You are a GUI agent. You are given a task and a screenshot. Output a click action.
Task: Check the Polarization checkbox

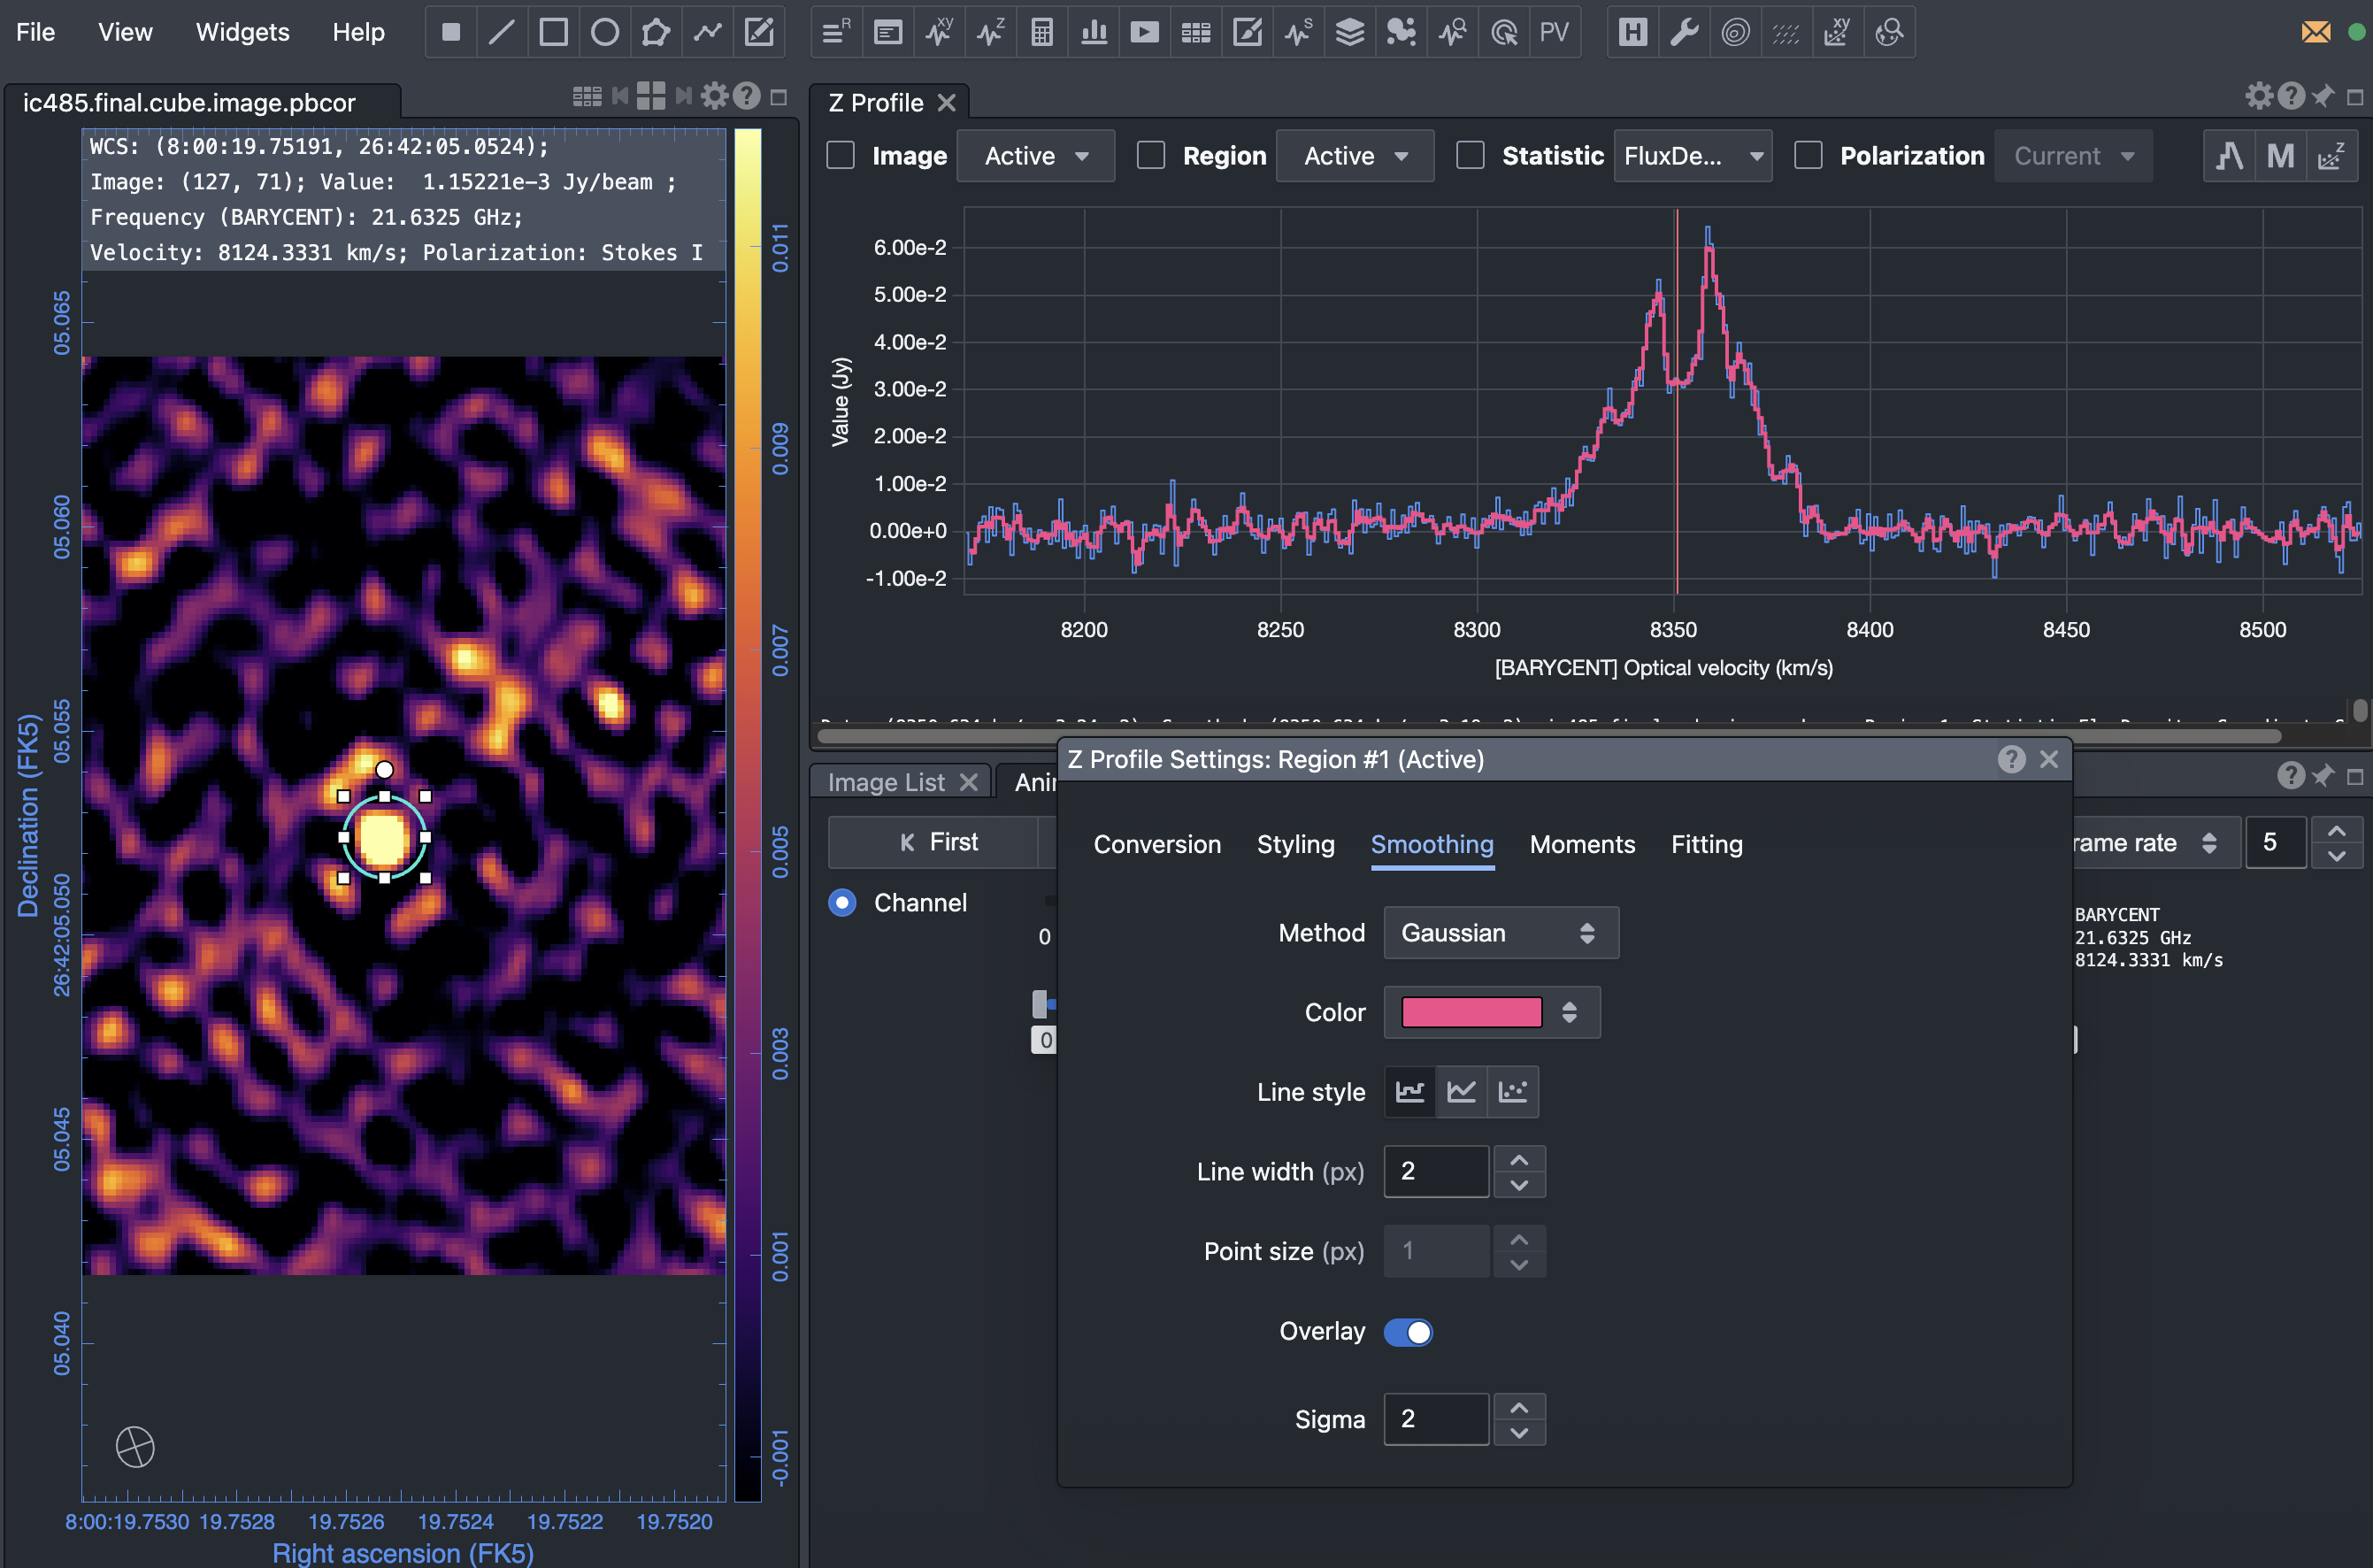point(1808,155)
